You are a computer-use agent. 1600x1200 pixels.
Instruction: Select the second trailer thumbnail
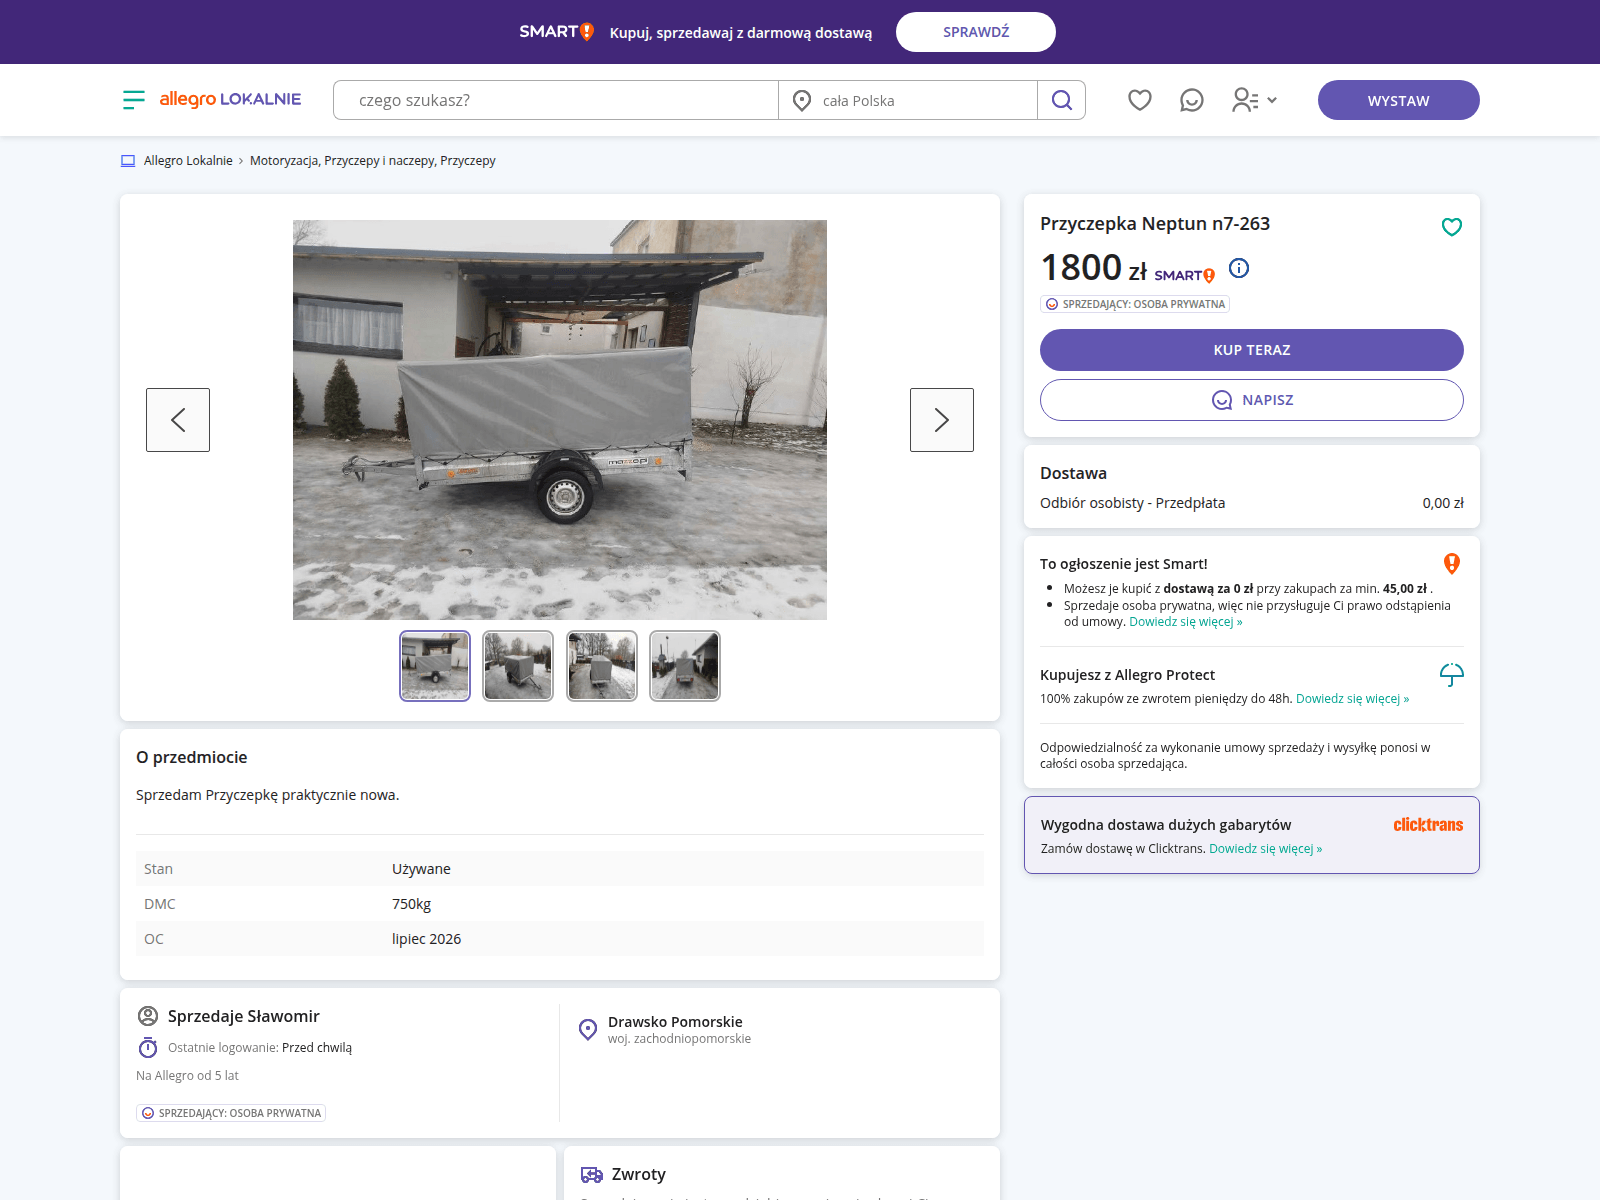[518, 666]
